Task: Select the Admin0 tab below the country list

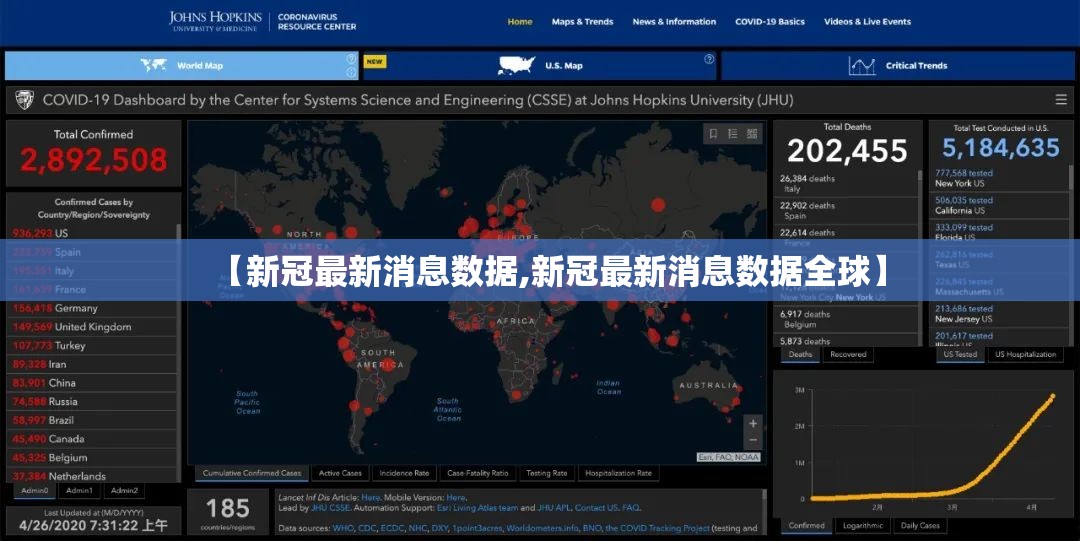Action: coord(34,491)
